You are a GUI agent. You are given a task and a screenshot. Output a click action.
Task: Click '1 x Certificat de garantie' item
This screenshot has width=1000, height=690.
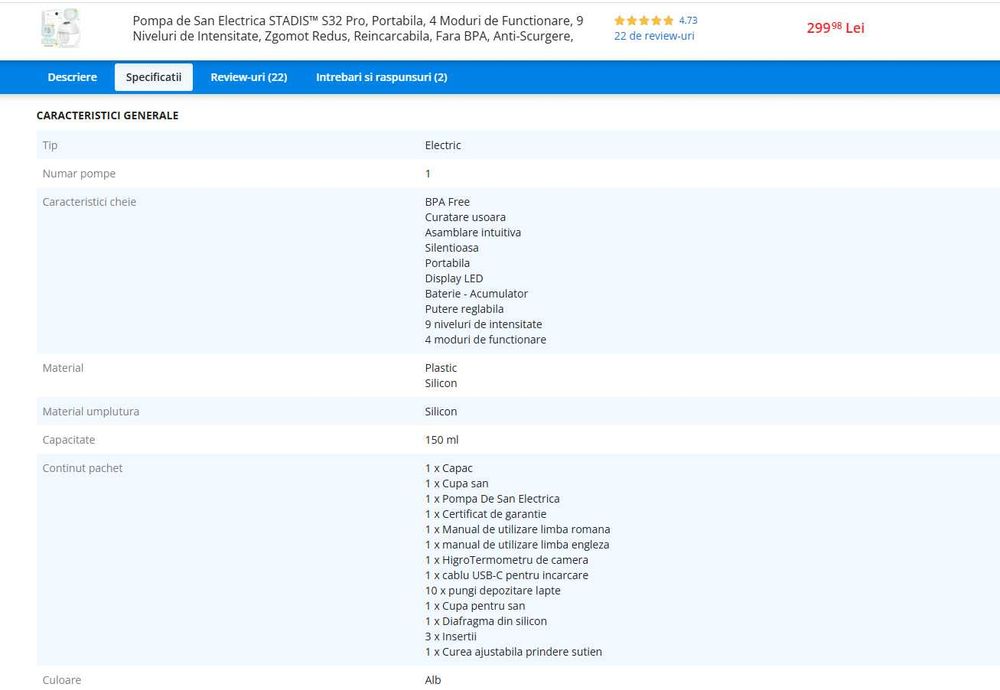485,513
